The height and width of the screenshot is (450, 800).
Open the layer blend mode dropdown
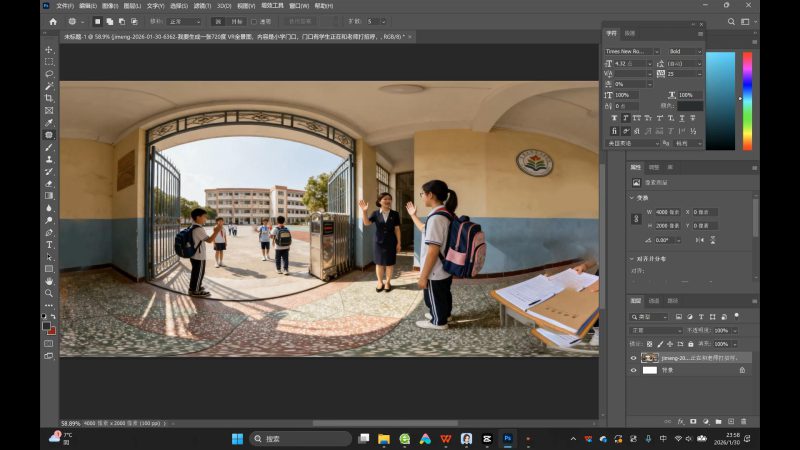pyautogui.click(x=655, y=331)
